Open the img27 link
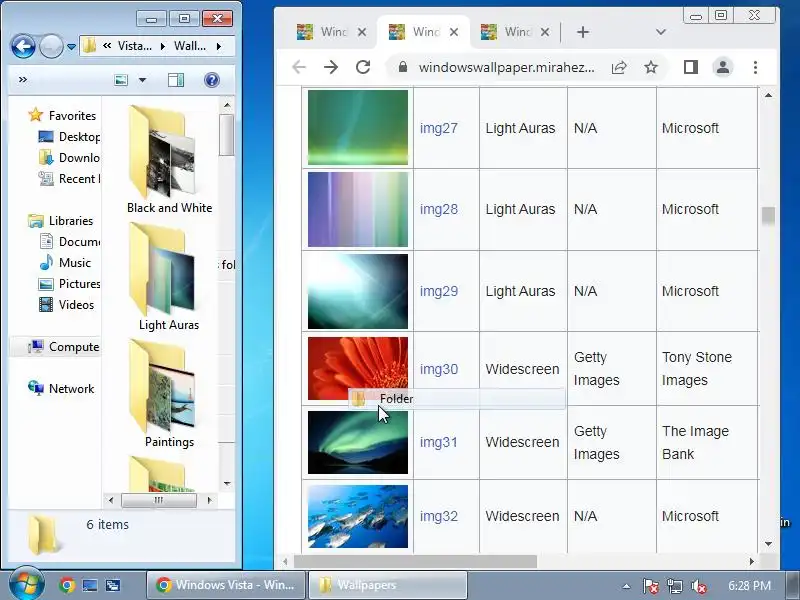This screenshot has height=600, width=800. [439, 128]
